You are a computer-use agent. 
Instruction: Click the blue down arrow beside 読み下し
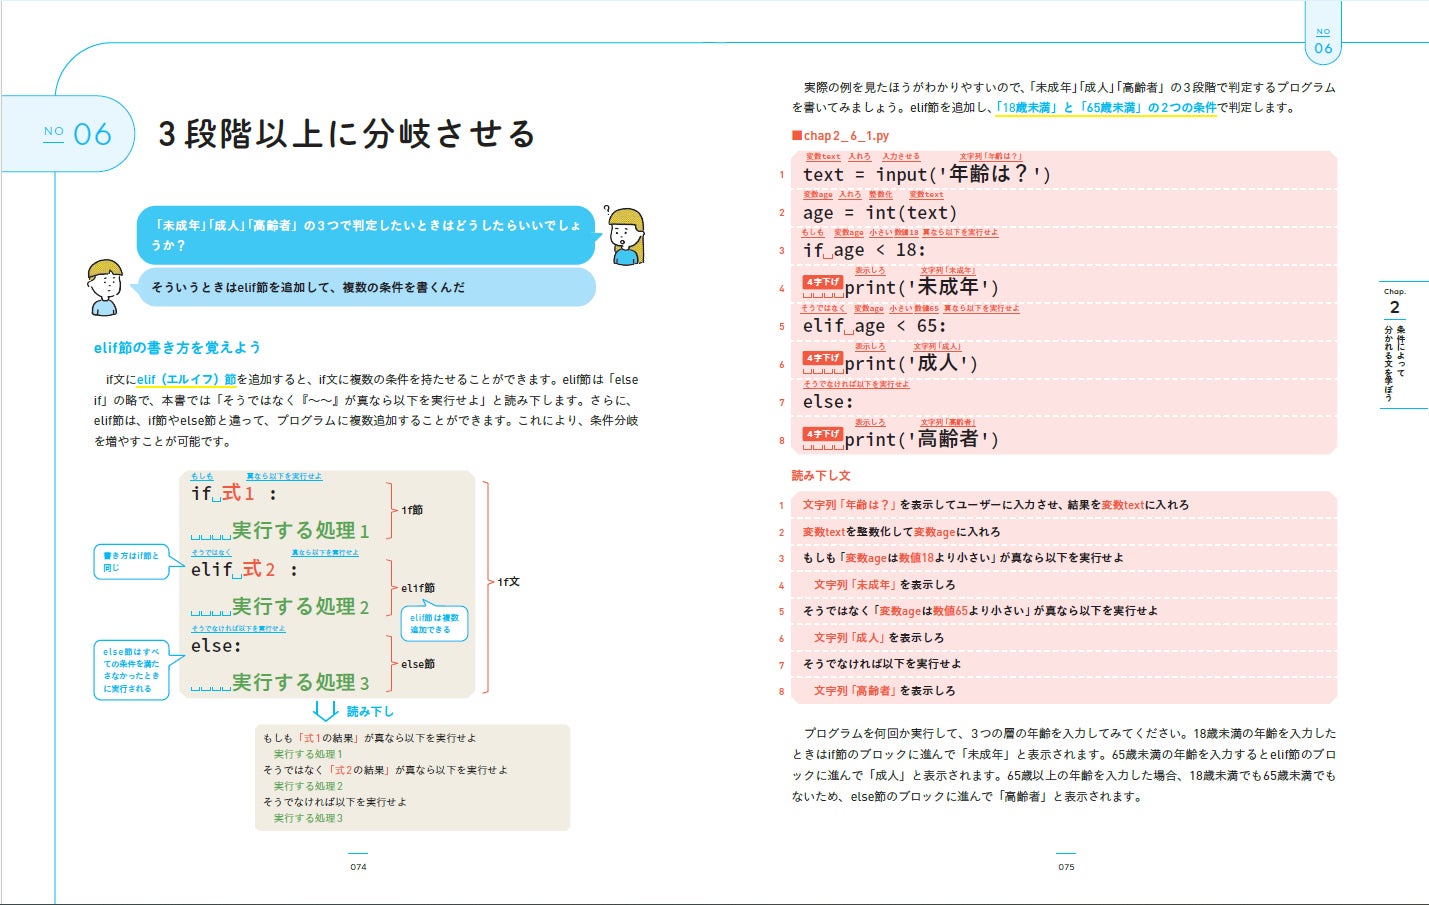pos(325,711)
